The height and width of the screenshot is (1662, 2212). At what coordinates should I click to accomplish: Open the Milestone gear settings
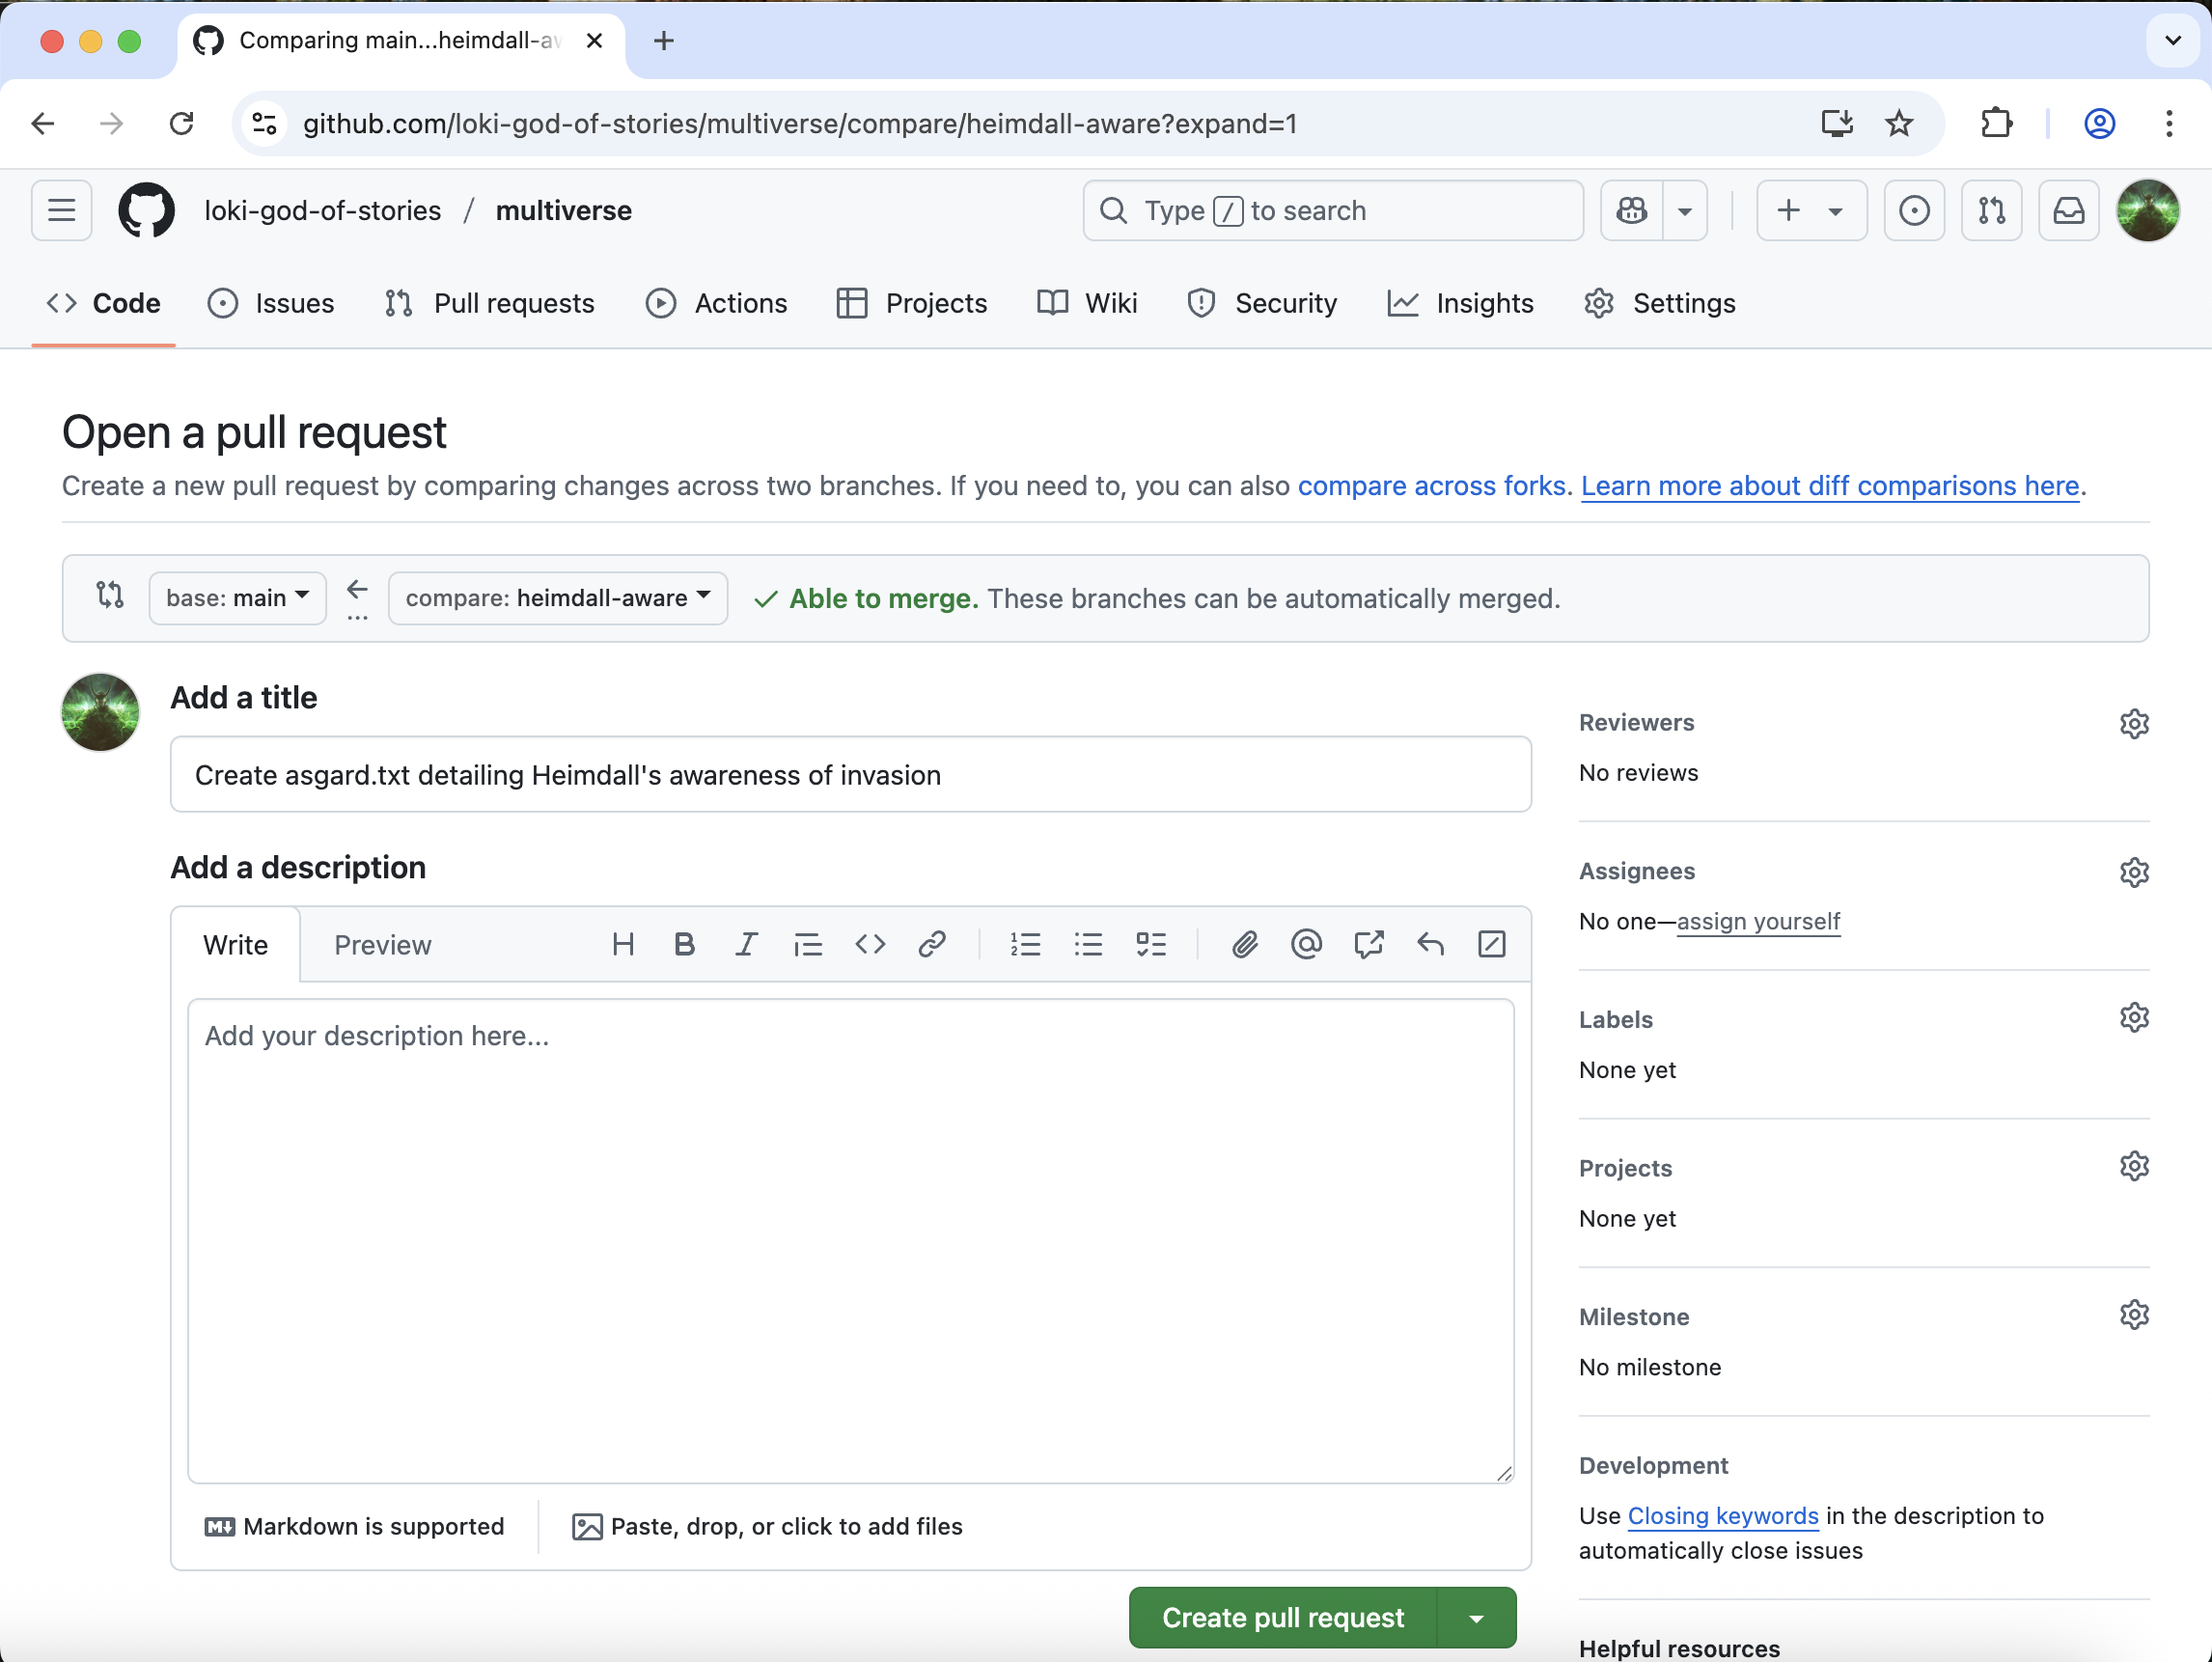(x=2133, y=1315)
